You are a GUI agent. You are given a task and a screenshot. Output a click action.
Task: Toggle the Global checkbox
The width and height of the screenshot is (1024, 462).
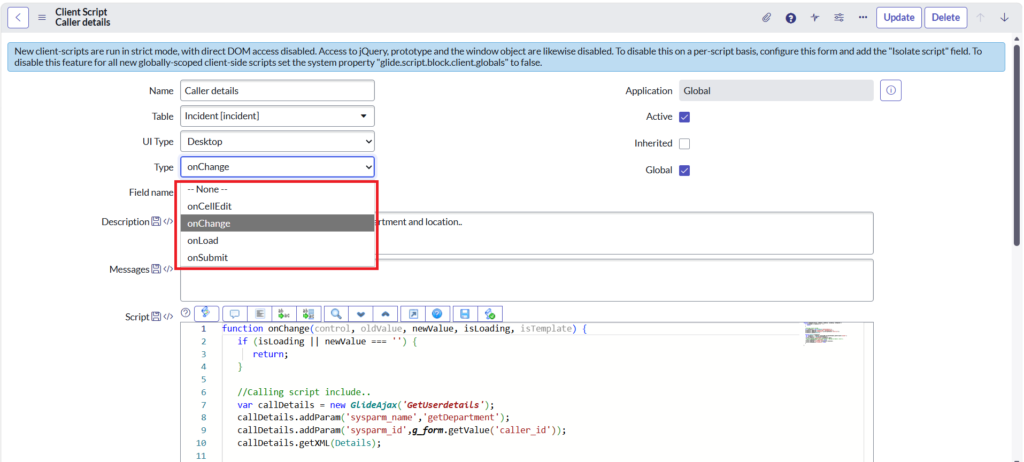pyautogui.click(x=685, y=170)
